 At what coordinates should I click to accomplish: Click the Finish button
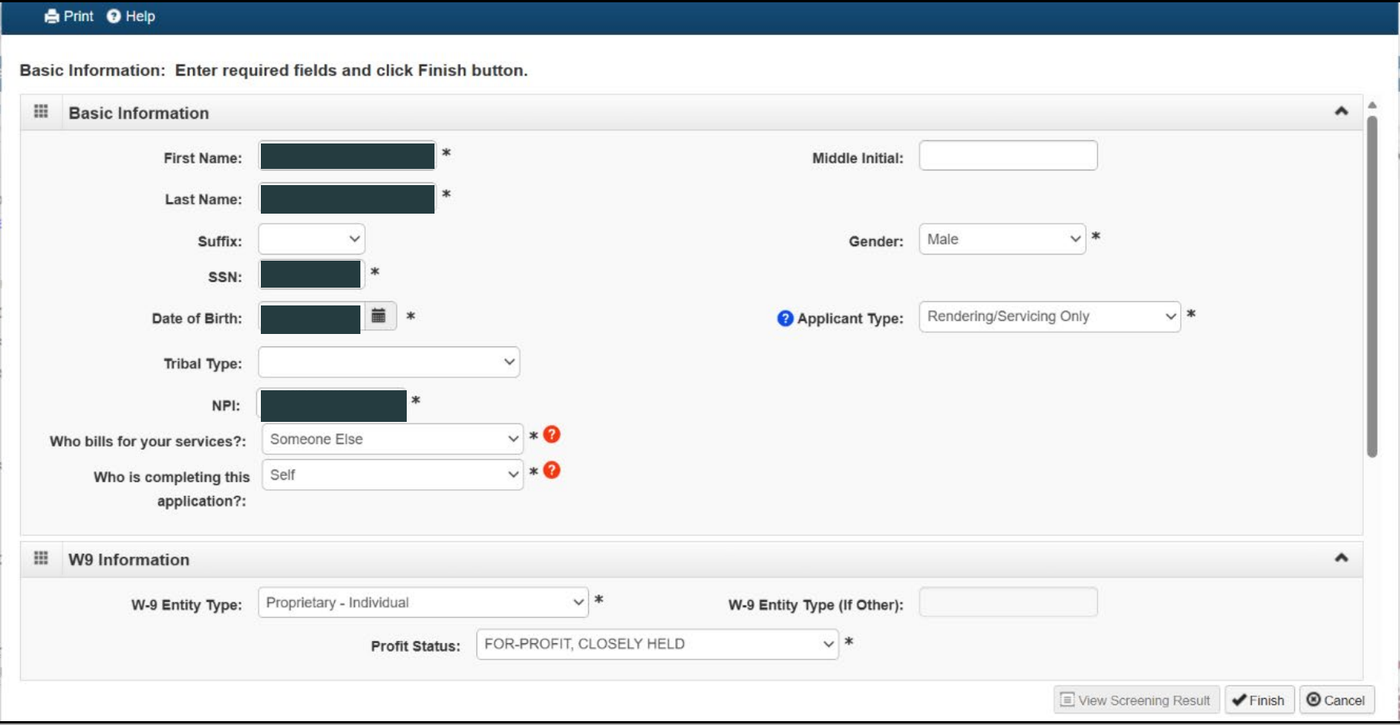point(1260,700)
